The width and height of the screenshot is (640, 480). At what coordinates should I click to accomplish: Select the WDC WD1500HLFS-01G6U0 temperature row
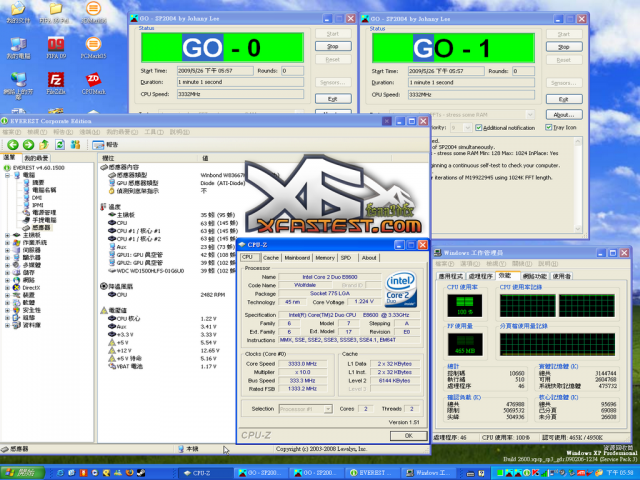coord(171,271)
